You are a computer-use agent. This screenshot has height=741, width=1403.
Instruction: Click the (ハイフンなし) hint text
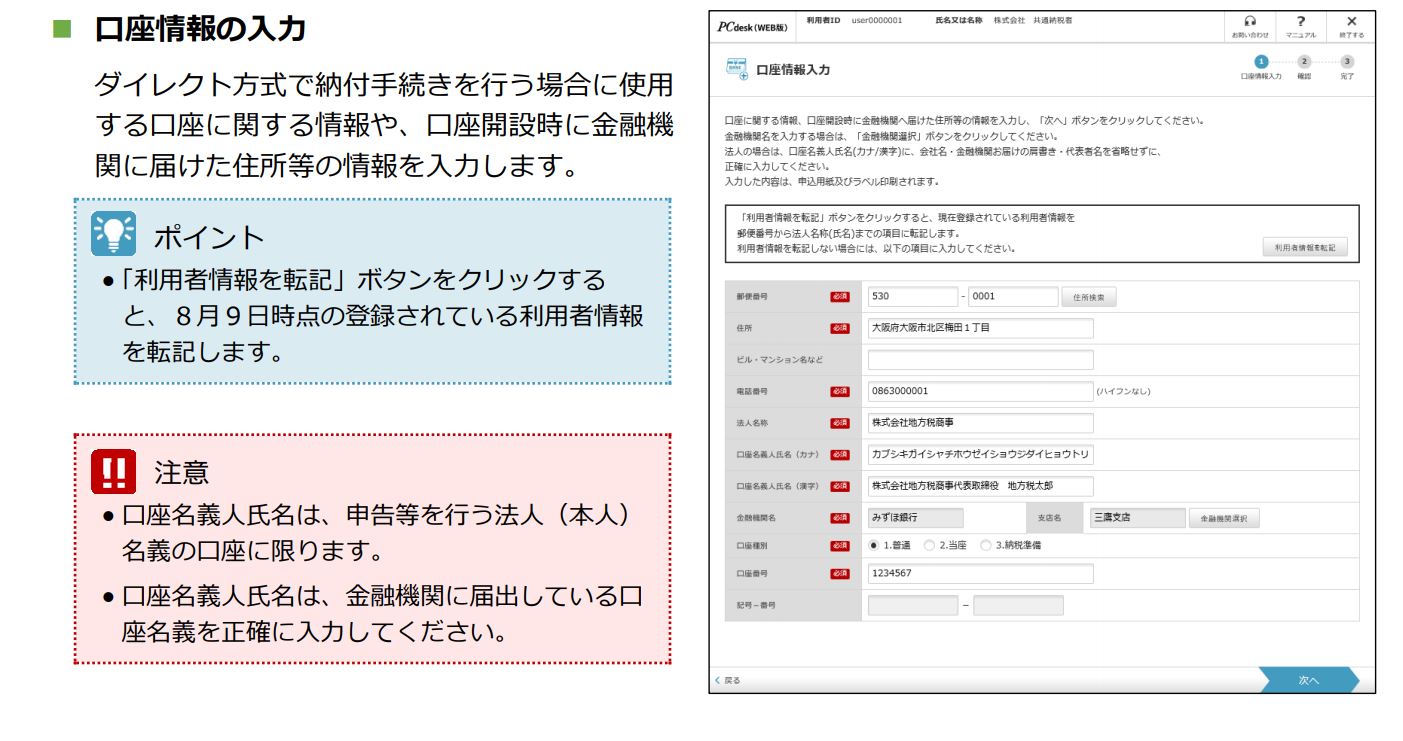1124,392
